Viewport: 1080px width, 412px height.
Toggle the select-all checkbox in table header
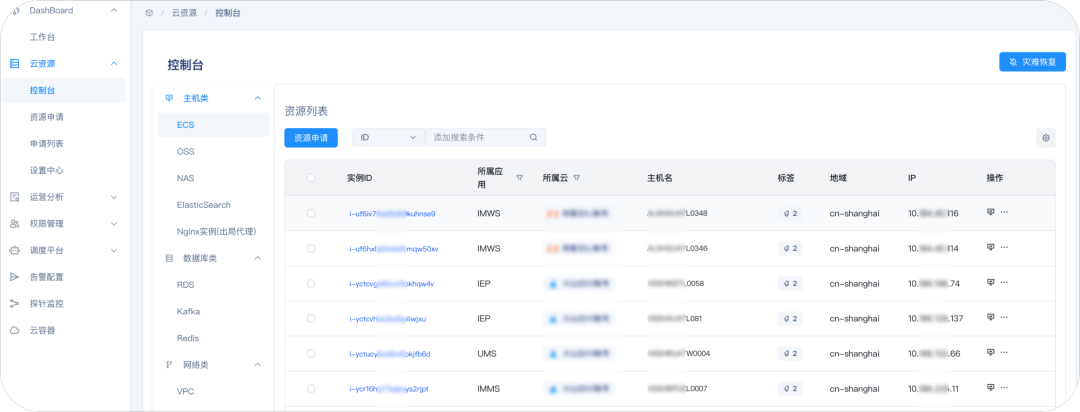pos(311,178)
